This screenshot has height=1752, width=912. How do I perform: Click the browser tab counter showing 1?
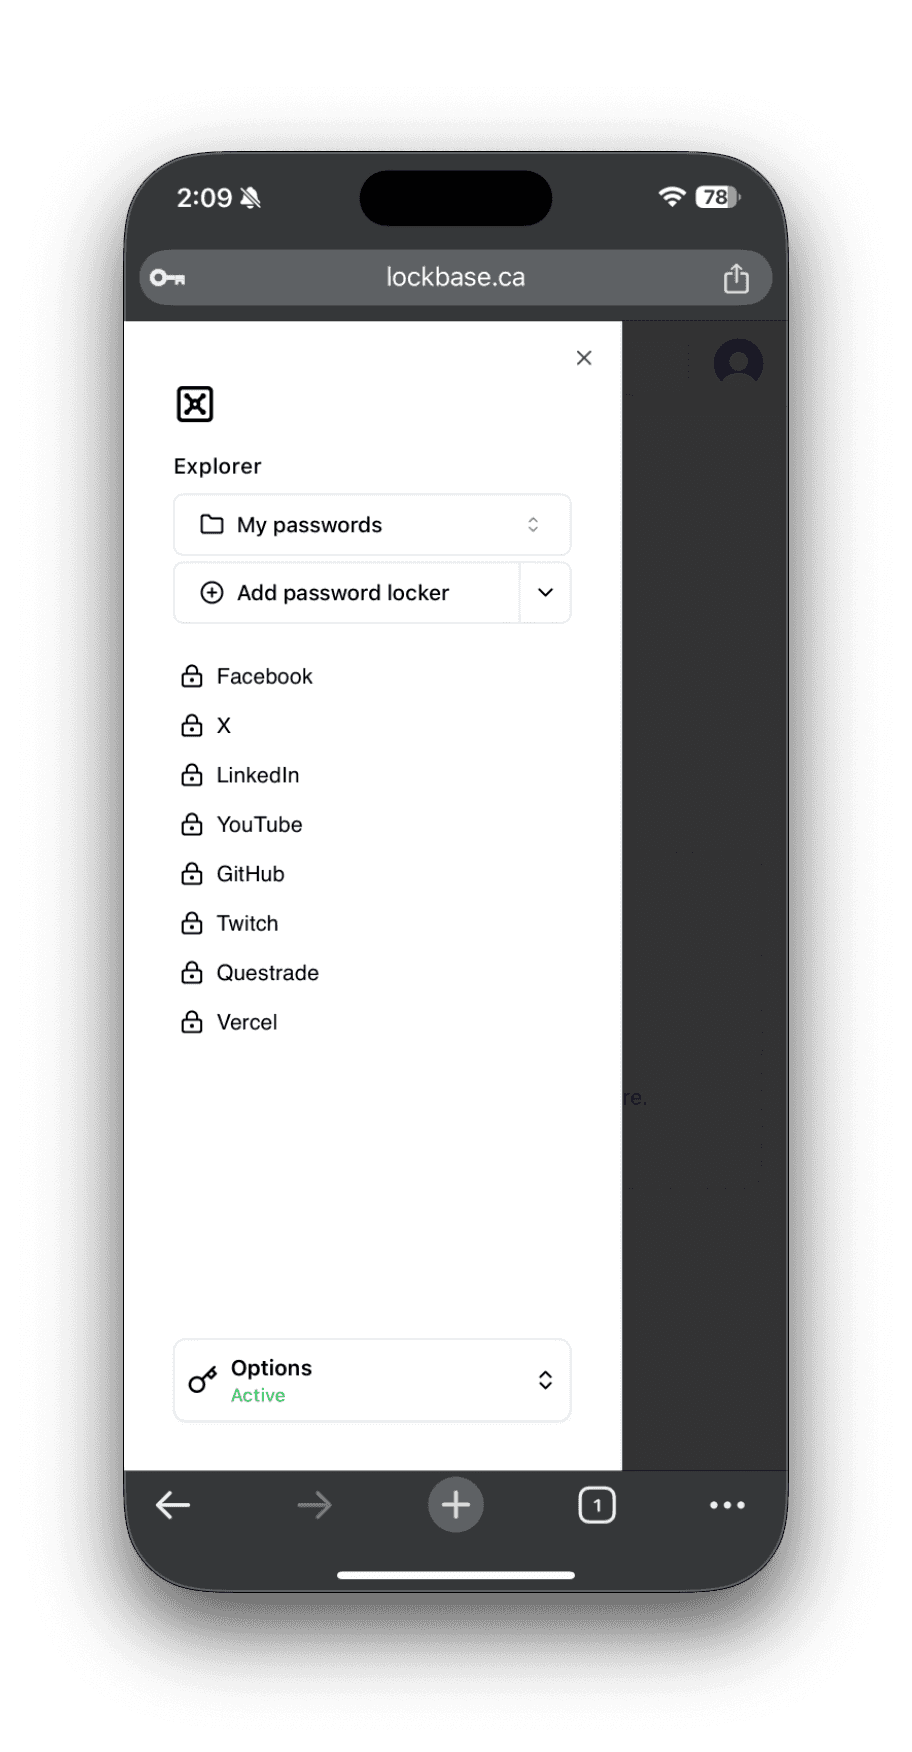[597, 1504]
